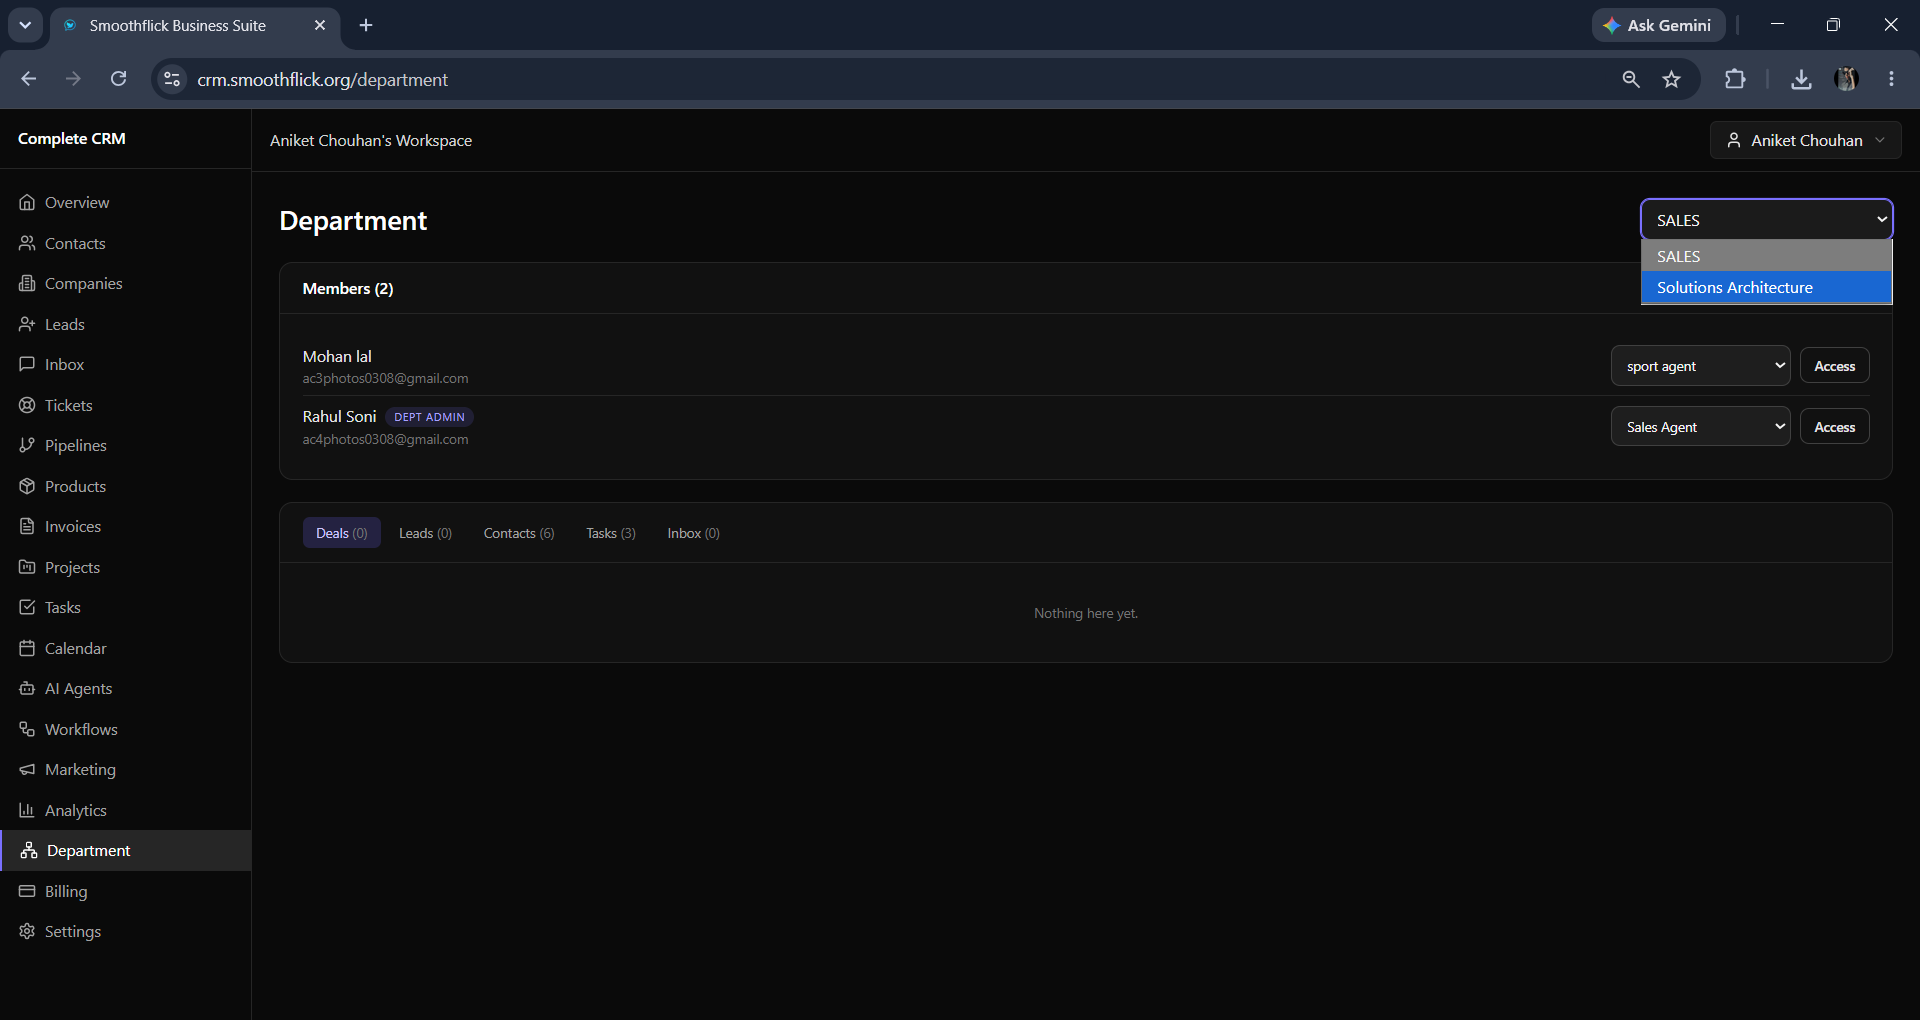Open the tab search dropdown arrow
This screenshot has height=1020, width=1920.
pos(25,25)
